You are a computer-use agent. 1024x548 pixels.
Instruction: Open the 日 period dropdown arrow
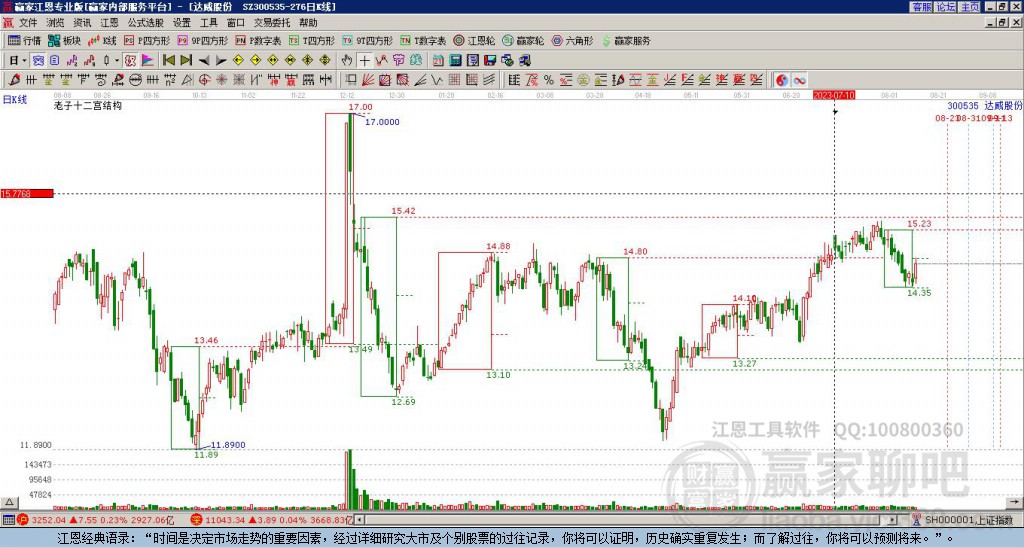click(24, 61)
